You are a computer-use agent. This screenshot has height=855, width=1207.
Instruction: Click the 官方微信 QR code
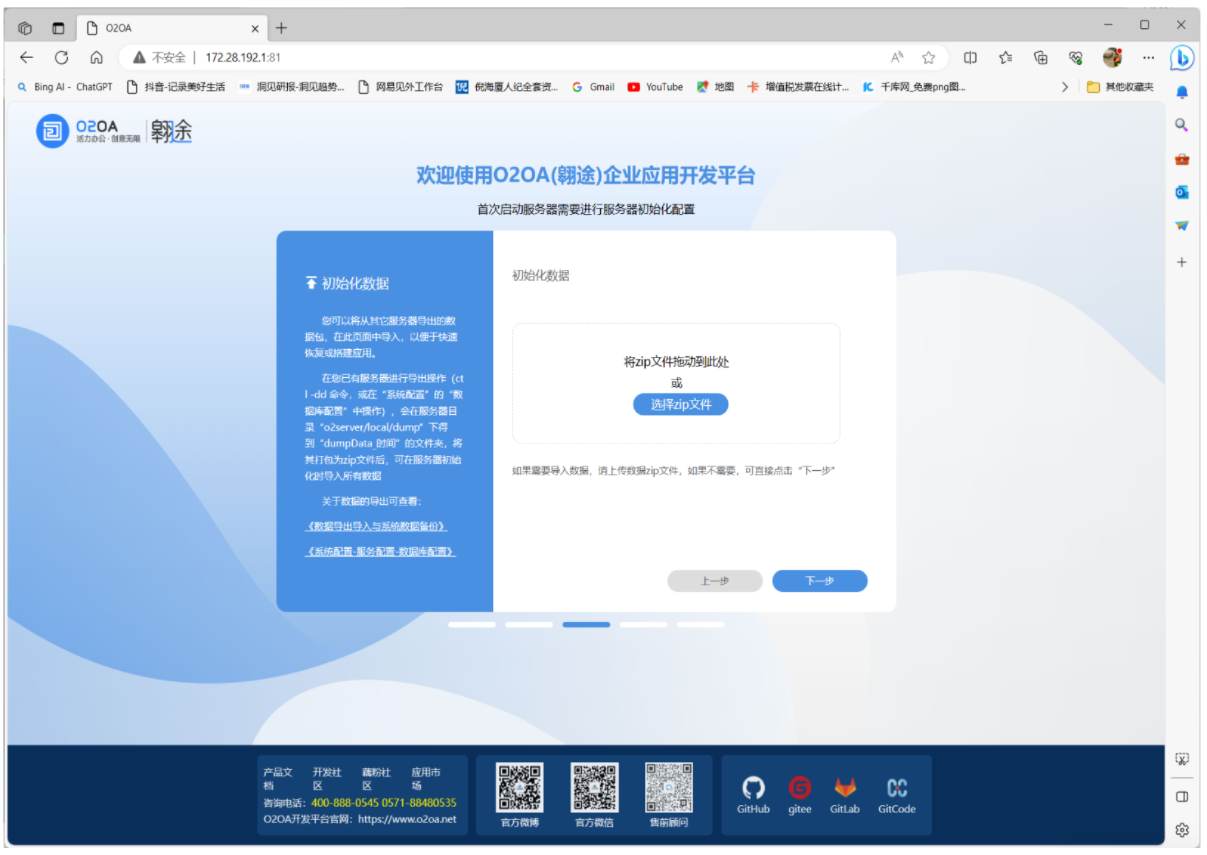coord(594,788)
